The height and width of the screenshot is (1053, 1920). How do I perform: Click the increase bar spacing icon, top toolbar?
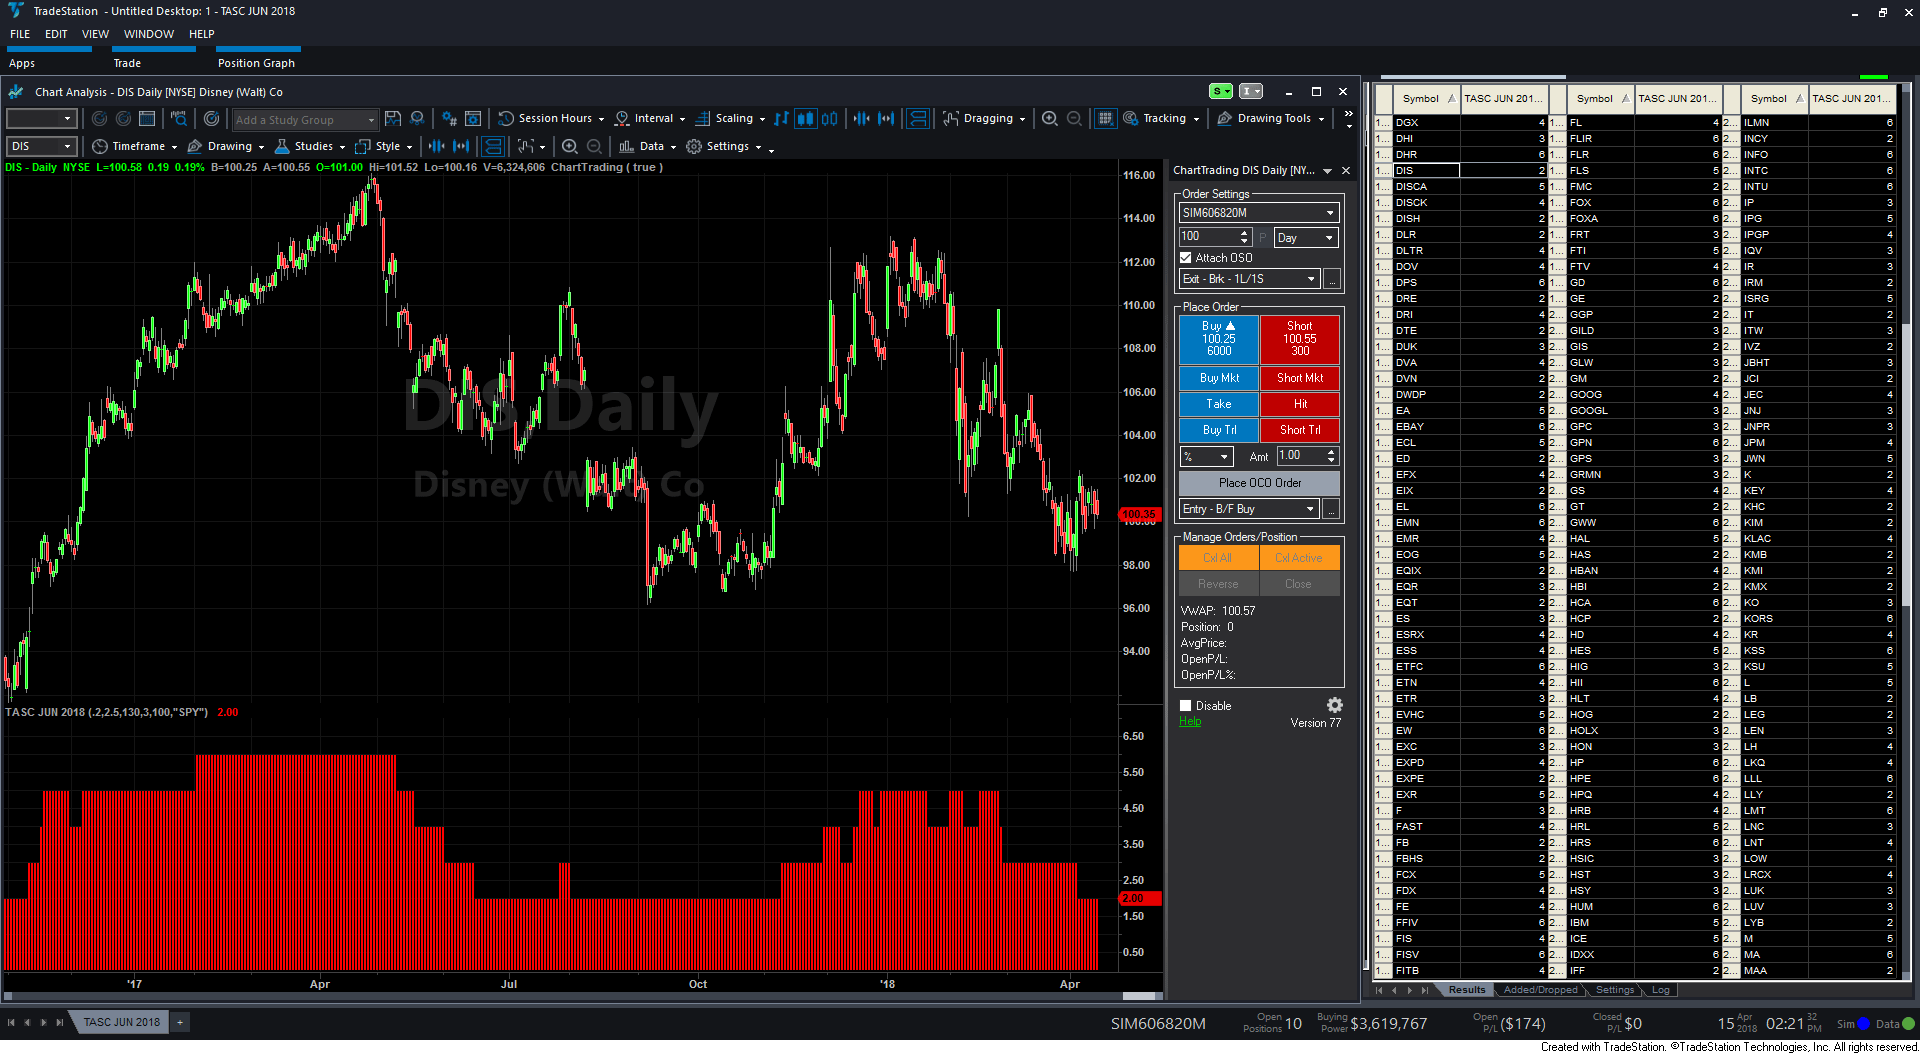886,119
